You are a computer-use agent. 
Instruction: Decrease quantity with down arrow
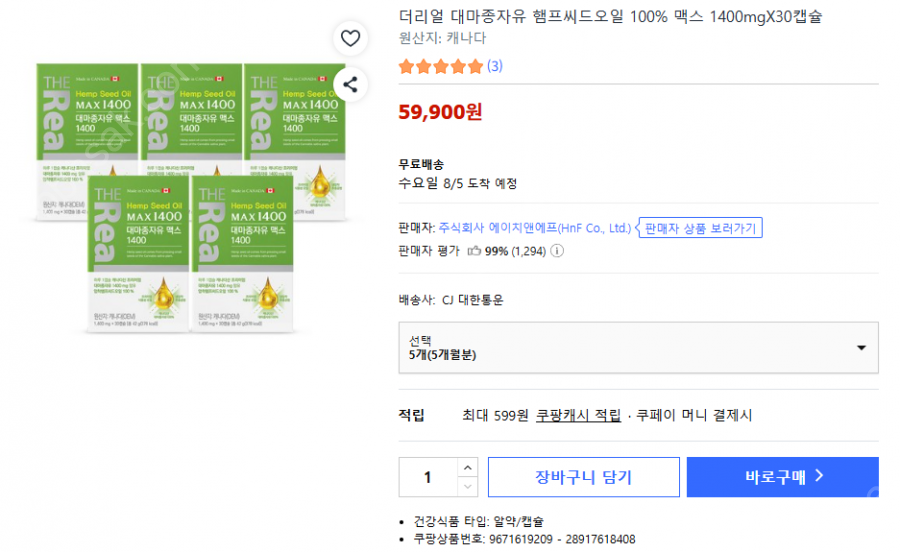pyautogui.click(x=468, y=487)
